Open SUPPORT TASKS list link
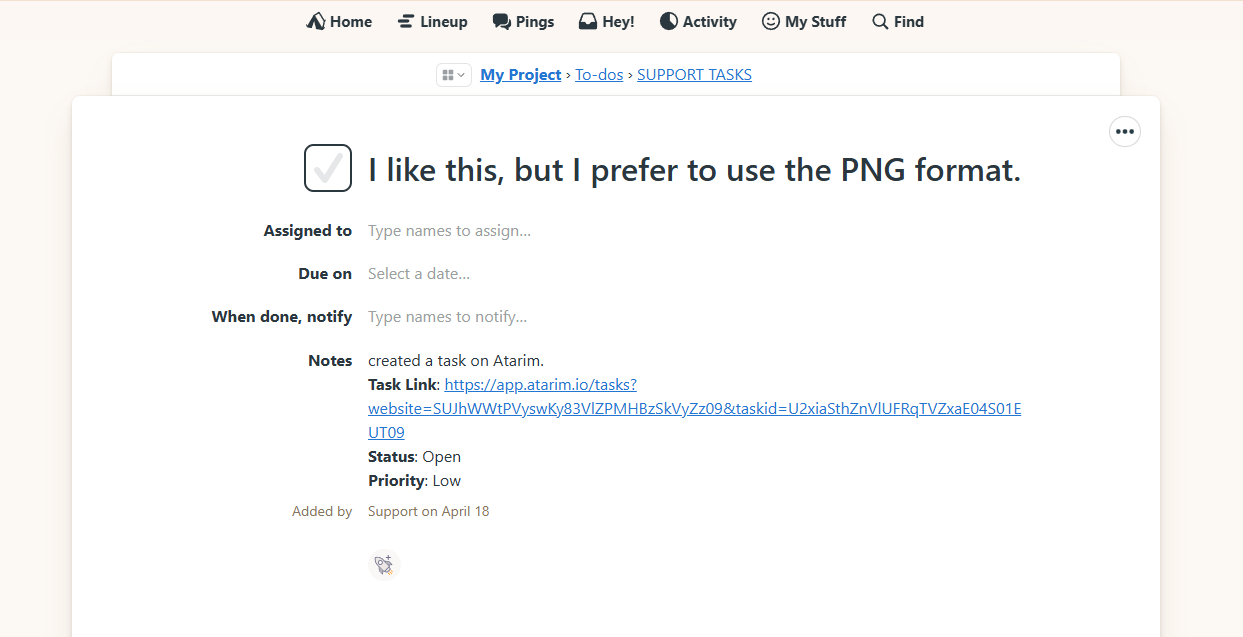1243x637 pixels. click(694, 75)
